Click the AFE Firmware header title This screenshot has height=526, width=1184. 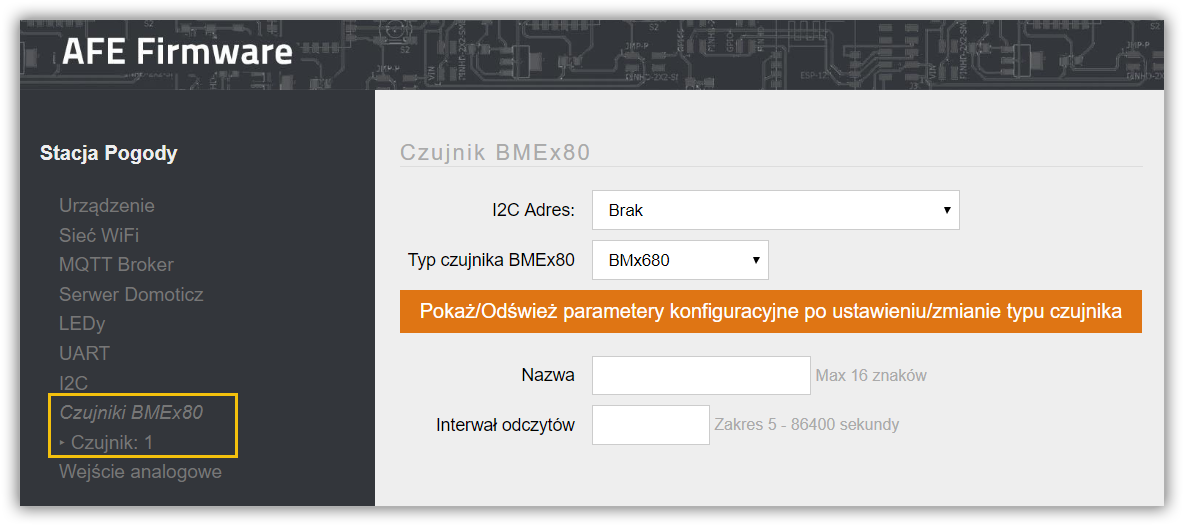coord(177,53)
